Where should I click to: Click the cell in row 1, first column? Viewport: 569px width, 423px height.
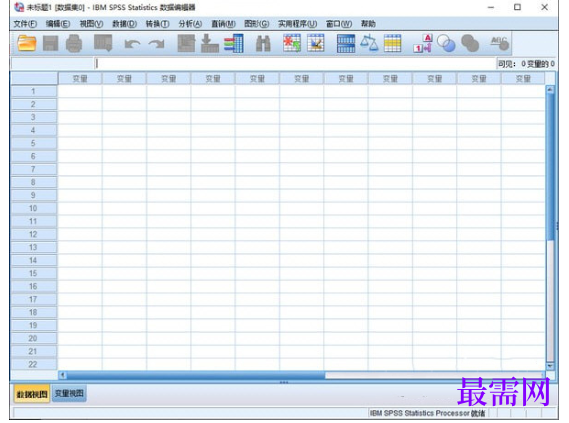(80, 91)
